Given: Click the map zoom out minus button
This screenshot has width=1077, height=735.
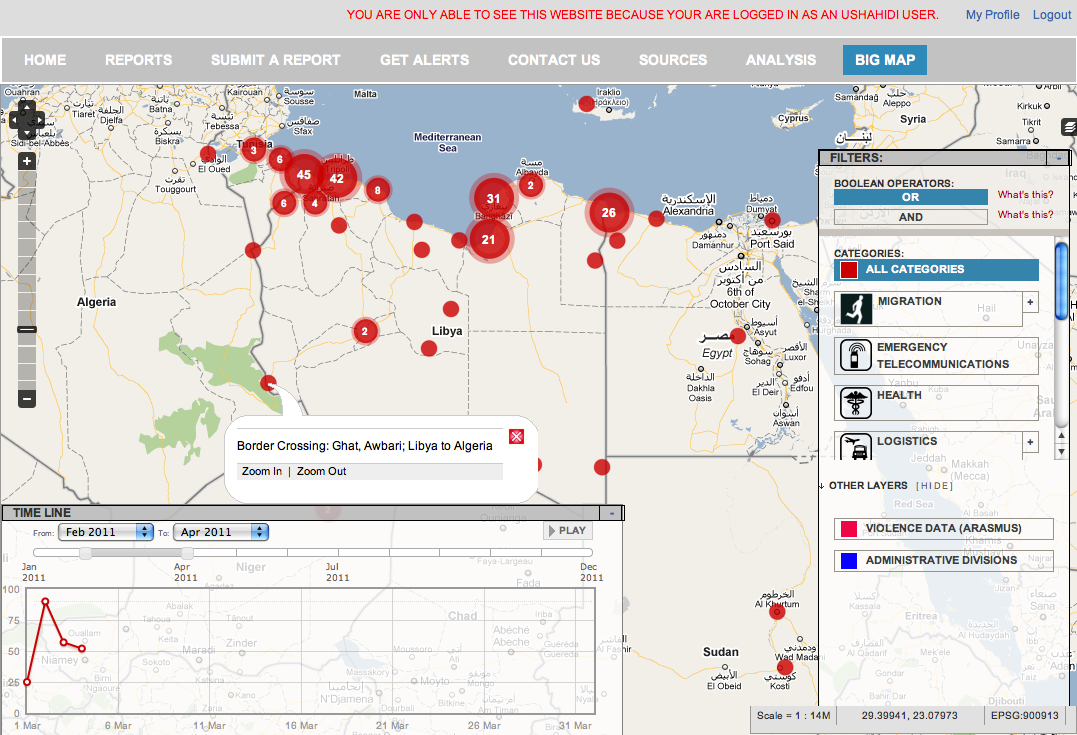Looking at the screenshot, I should point(27,399).
